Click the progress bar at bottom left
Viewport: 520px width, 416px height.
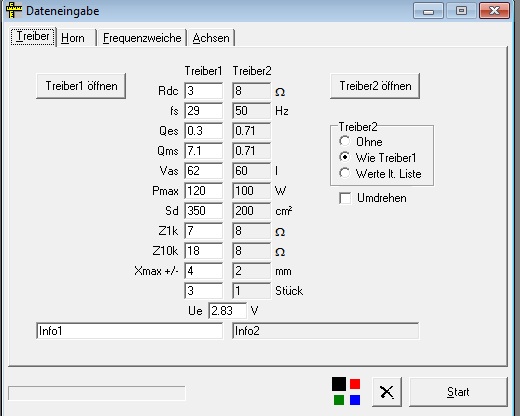(97, 393)
